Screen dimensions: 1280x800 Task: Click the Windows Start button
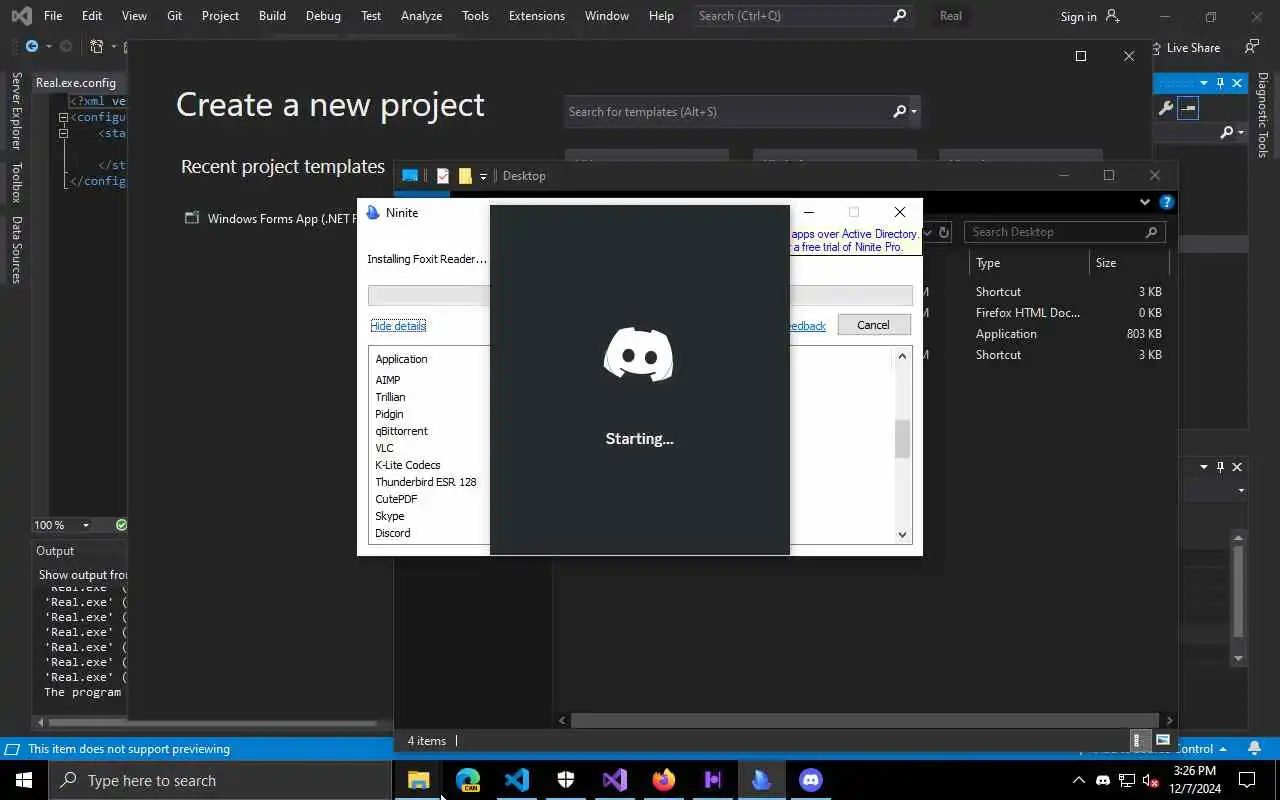[x=24, y=780]
